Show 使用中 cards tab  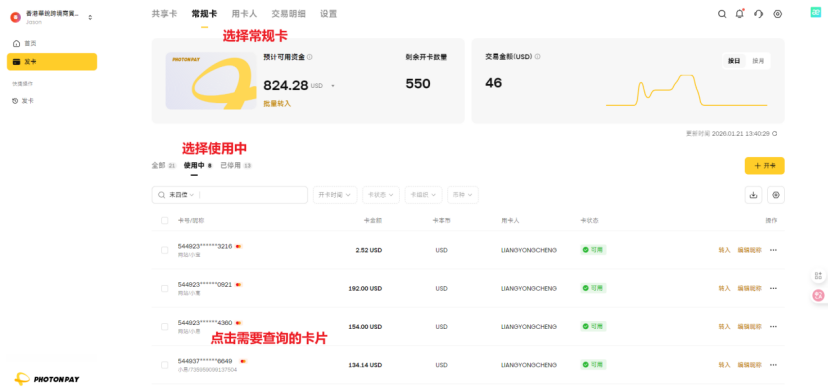click(197, 165)
